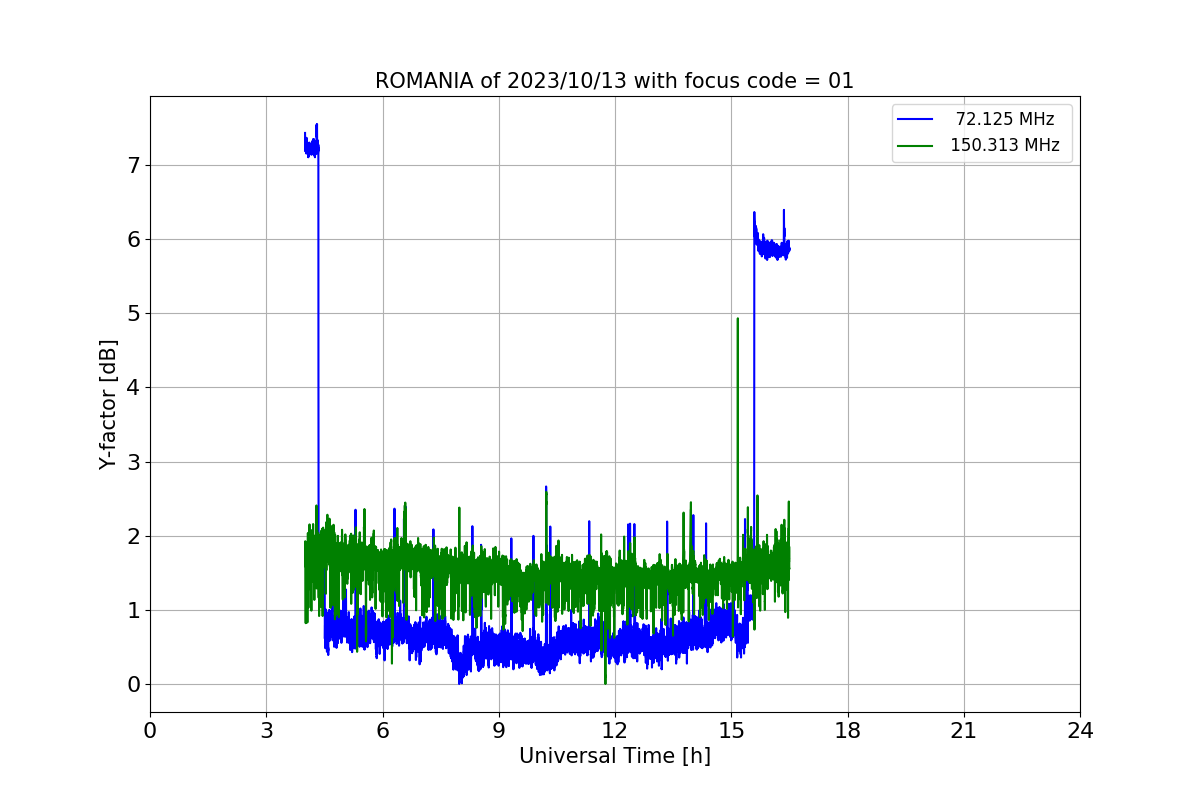Click x-axis tick label '12'

615,731
